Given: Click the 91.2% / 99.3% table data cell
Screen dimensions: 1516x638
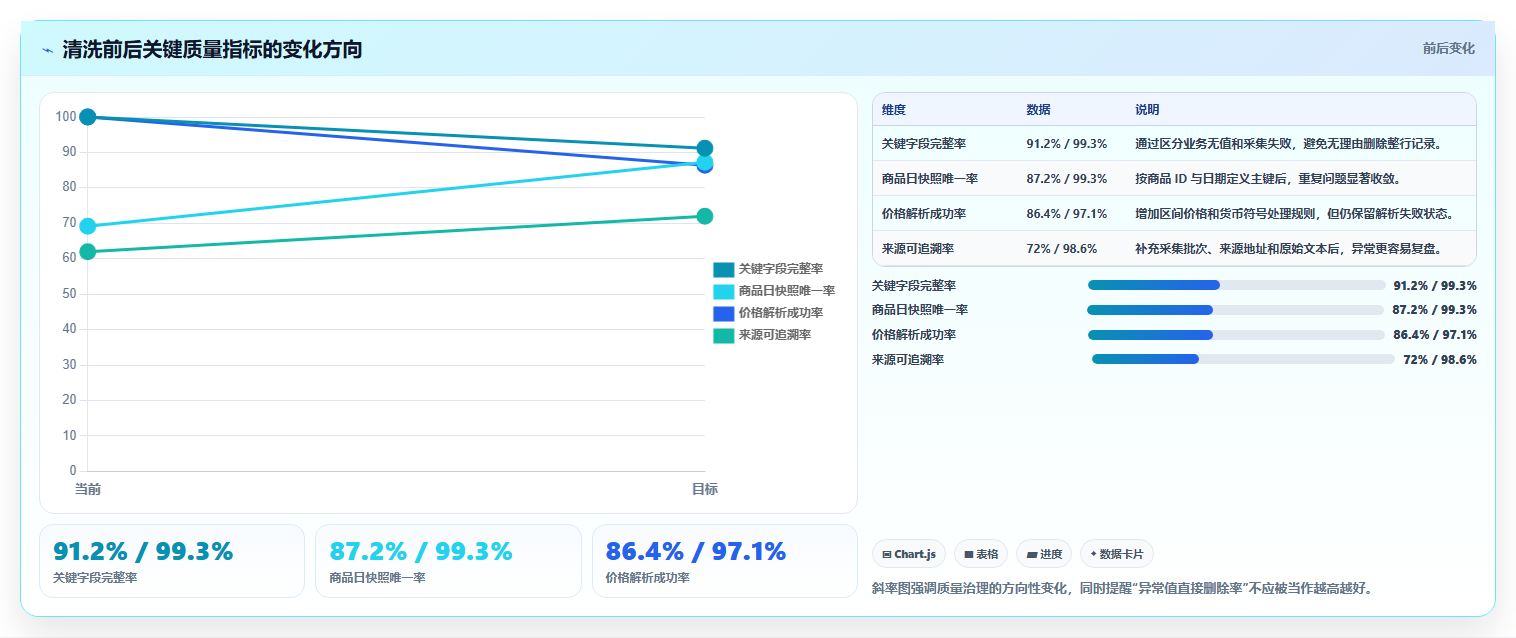Looking at the screenshot, I should coord(1072,143).
